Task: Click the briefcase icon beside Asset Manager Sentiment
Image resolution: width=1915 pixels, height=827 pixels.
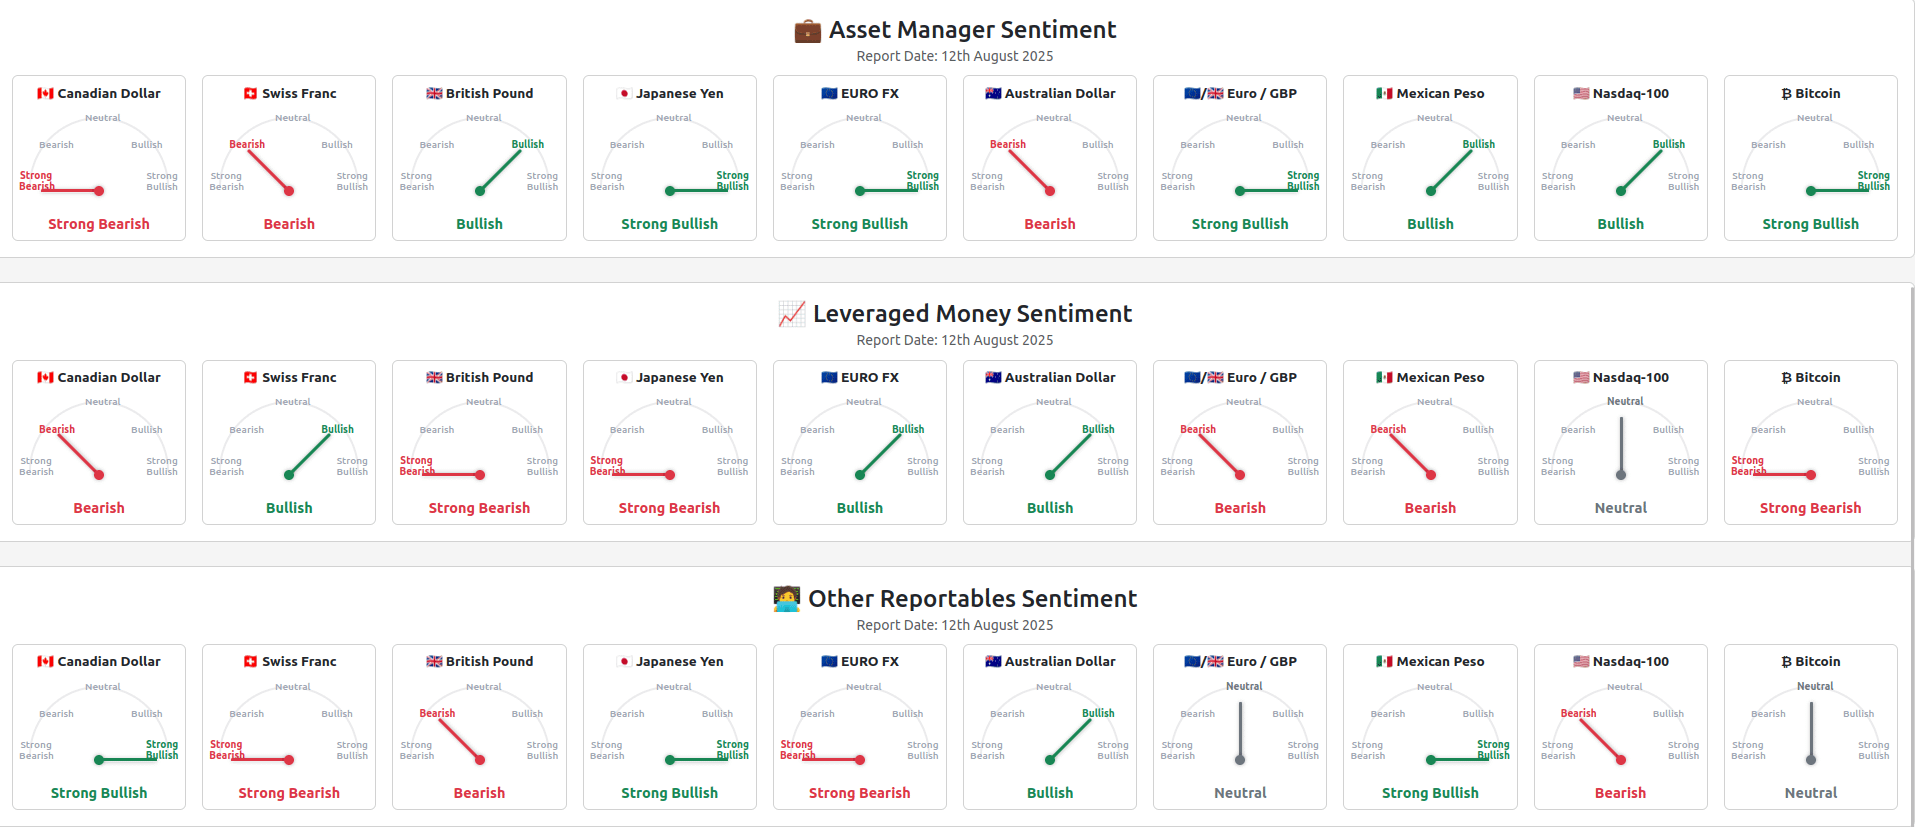Action: click(807, 31)
